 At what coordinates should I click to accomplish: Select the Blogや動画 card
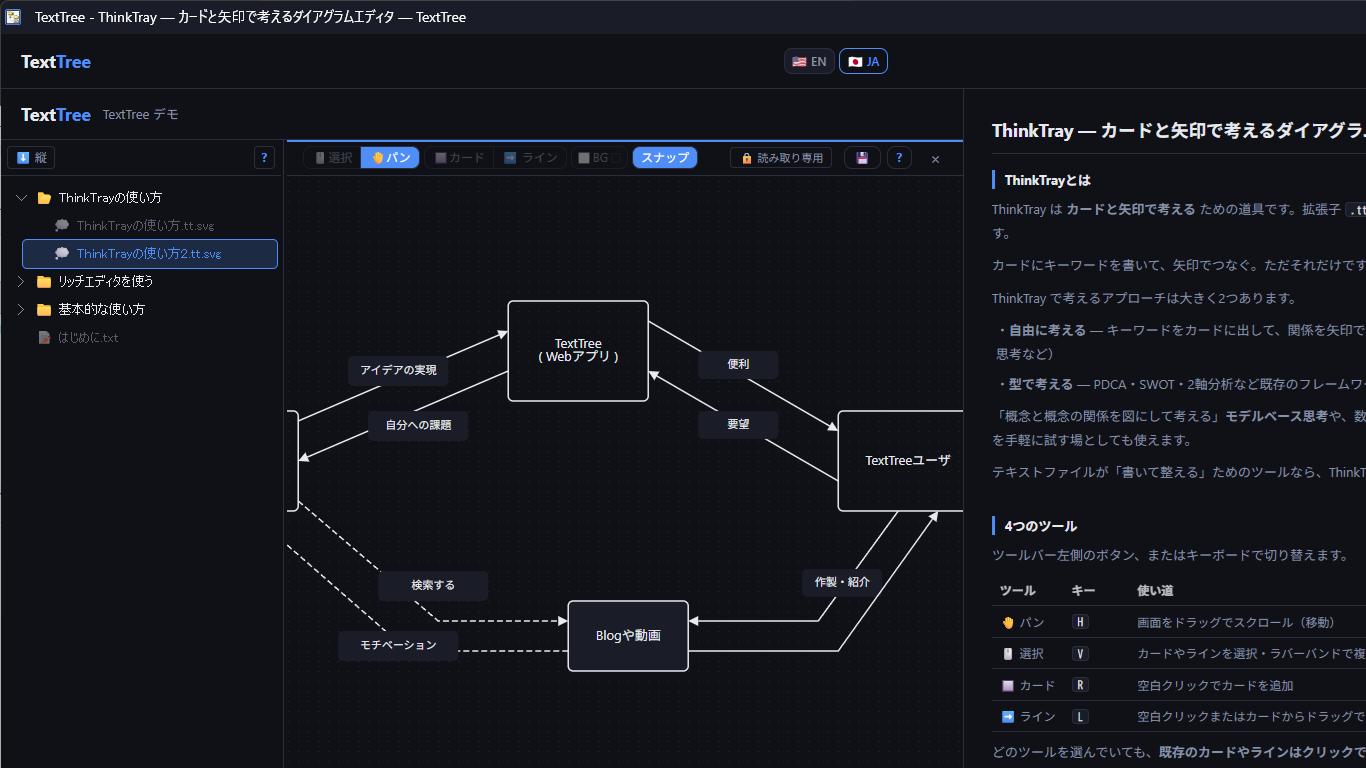point(628,636)
